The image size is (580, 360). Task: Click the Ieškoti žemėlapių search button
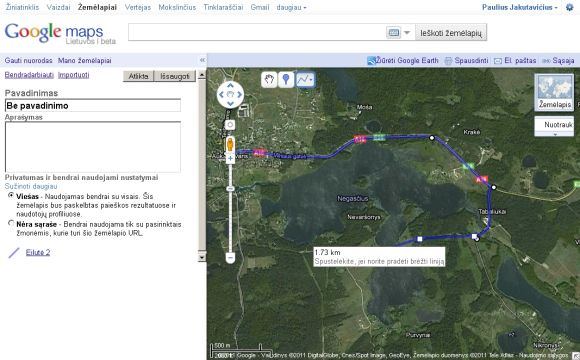click(x=451, y=33)
